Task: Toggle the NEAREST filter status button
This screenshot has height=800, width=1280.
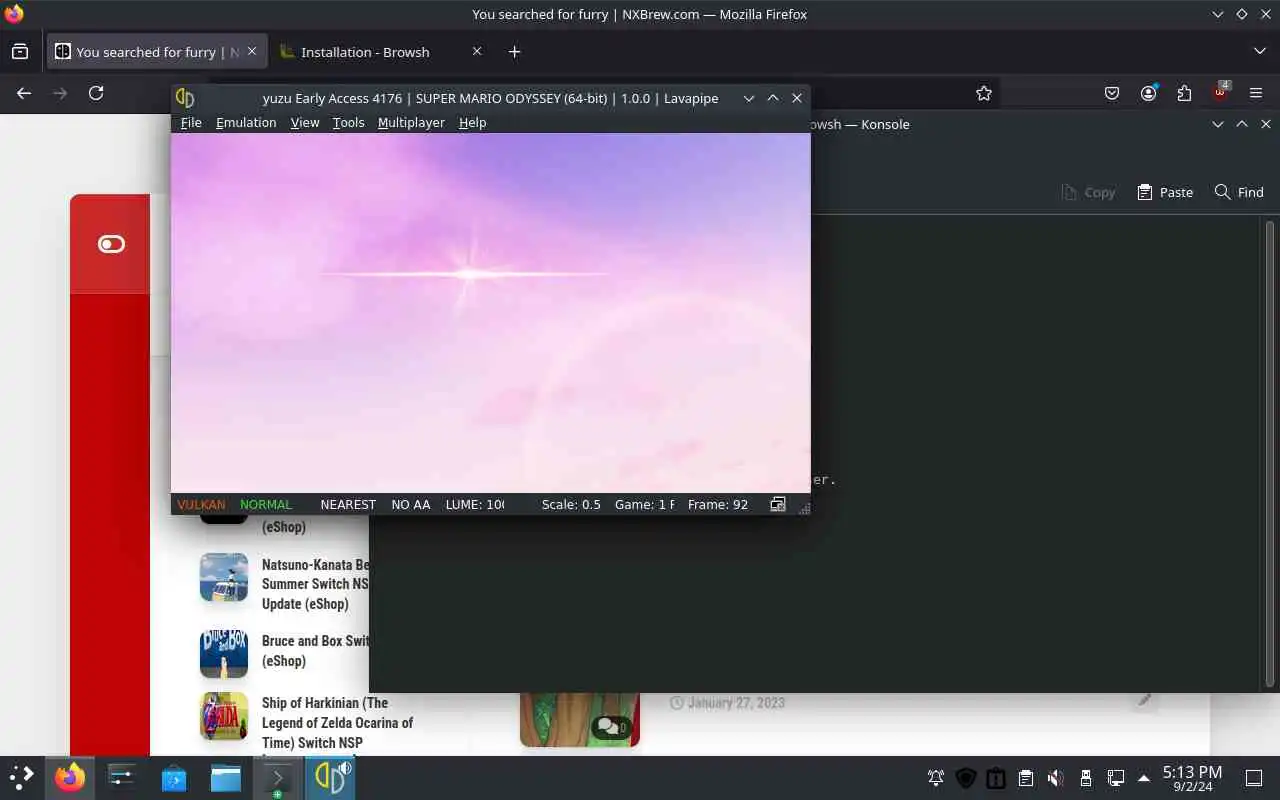Action: point(348,504)
